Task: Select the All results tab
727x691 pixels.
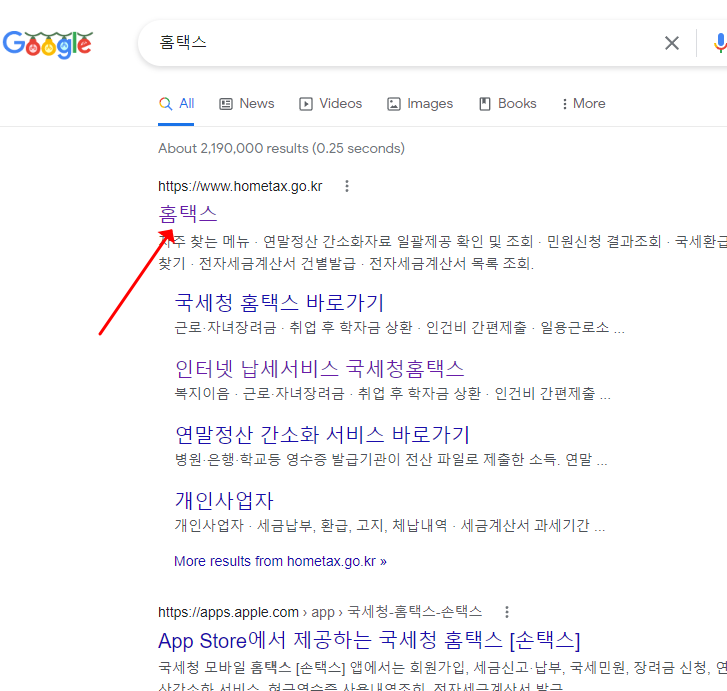Action: (176, 103)
